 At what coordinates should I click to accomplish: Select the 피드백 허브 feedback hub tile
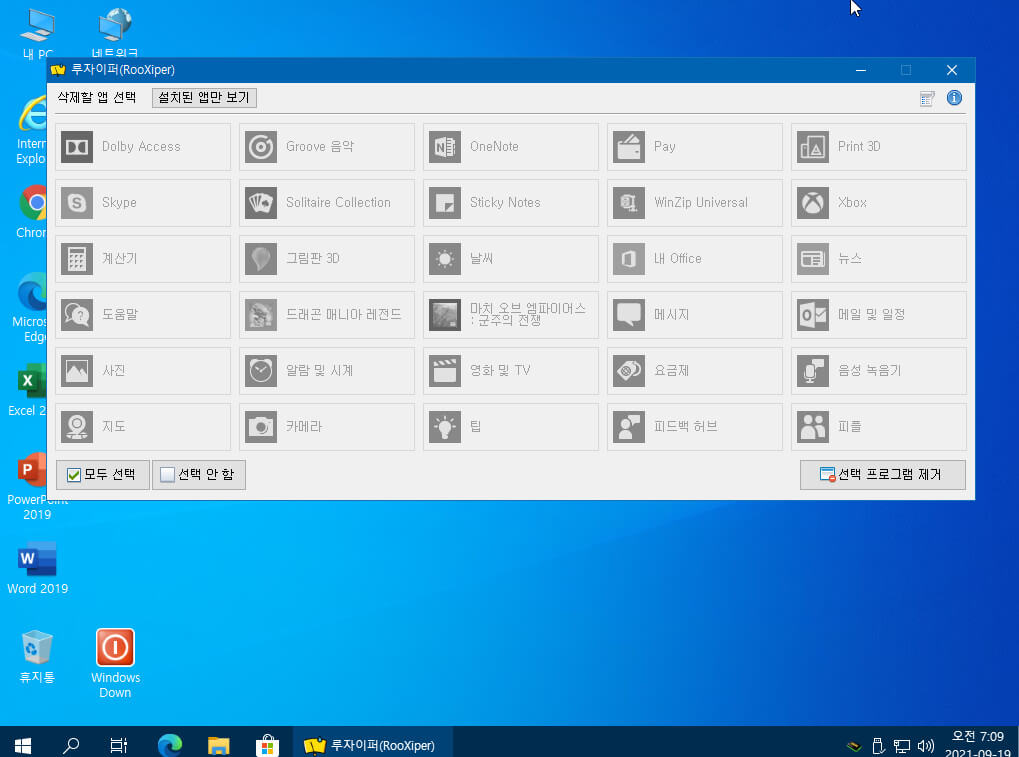[695, 427]
